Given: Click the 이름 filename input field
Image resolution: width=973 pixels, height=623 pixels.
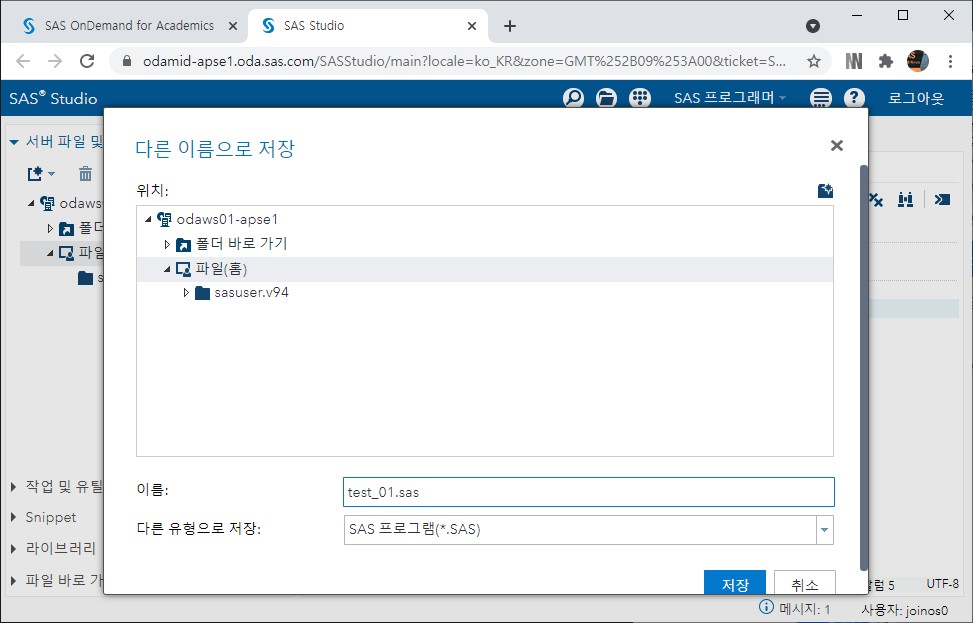Looking at the screenshot, I should 588,492.
